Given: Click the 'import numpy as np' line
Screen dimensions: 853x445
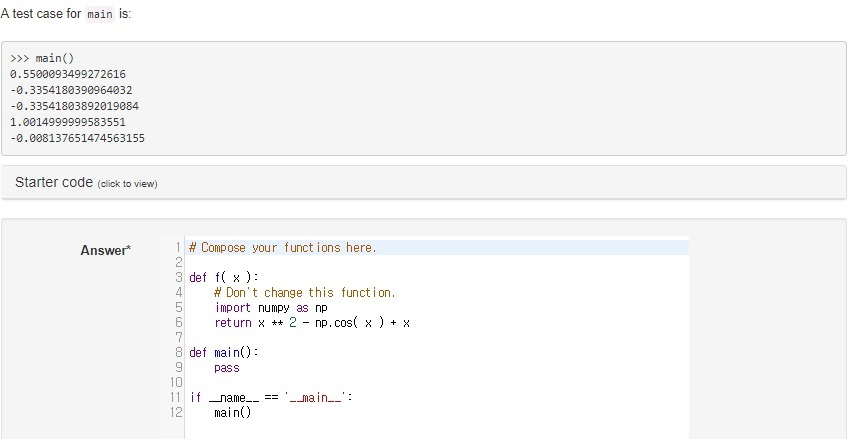Looking at the screenshot, I should click(271, 308).
